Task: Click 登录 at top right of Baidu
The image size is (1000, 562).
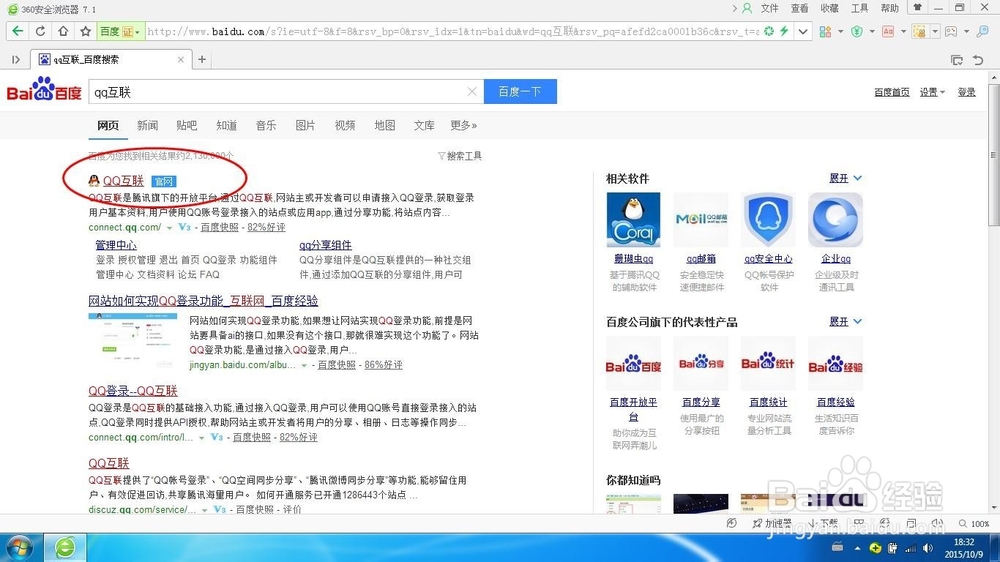Action: [x=966, y=92]
